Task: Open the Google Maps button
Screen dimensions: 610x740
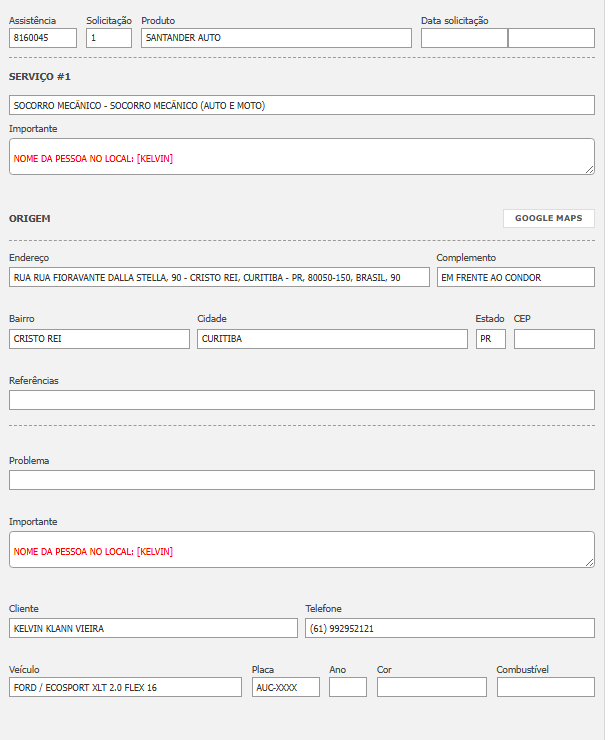Action: pos(548,218)
